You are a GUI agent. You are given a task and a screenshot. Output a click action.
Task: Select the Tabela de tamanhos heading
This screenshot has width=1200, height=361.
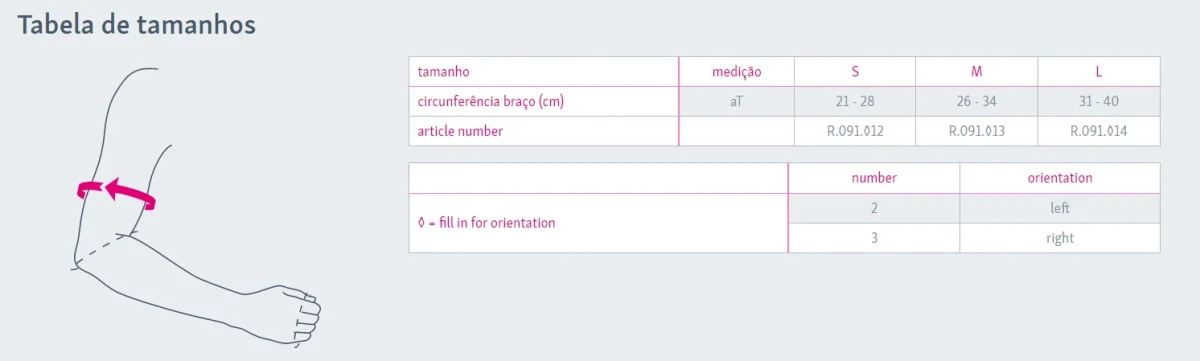[137, 25]
